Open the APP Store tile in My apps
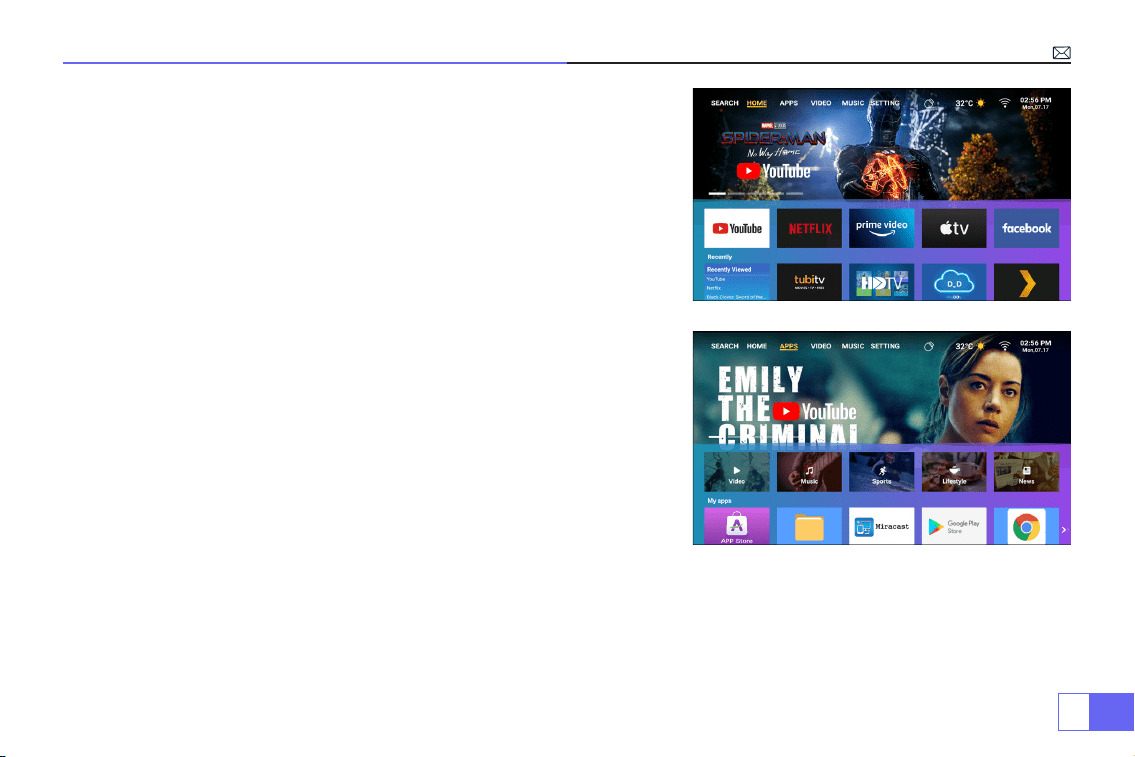This screenshot has height=757, width=1135. (x=737, y=526)
